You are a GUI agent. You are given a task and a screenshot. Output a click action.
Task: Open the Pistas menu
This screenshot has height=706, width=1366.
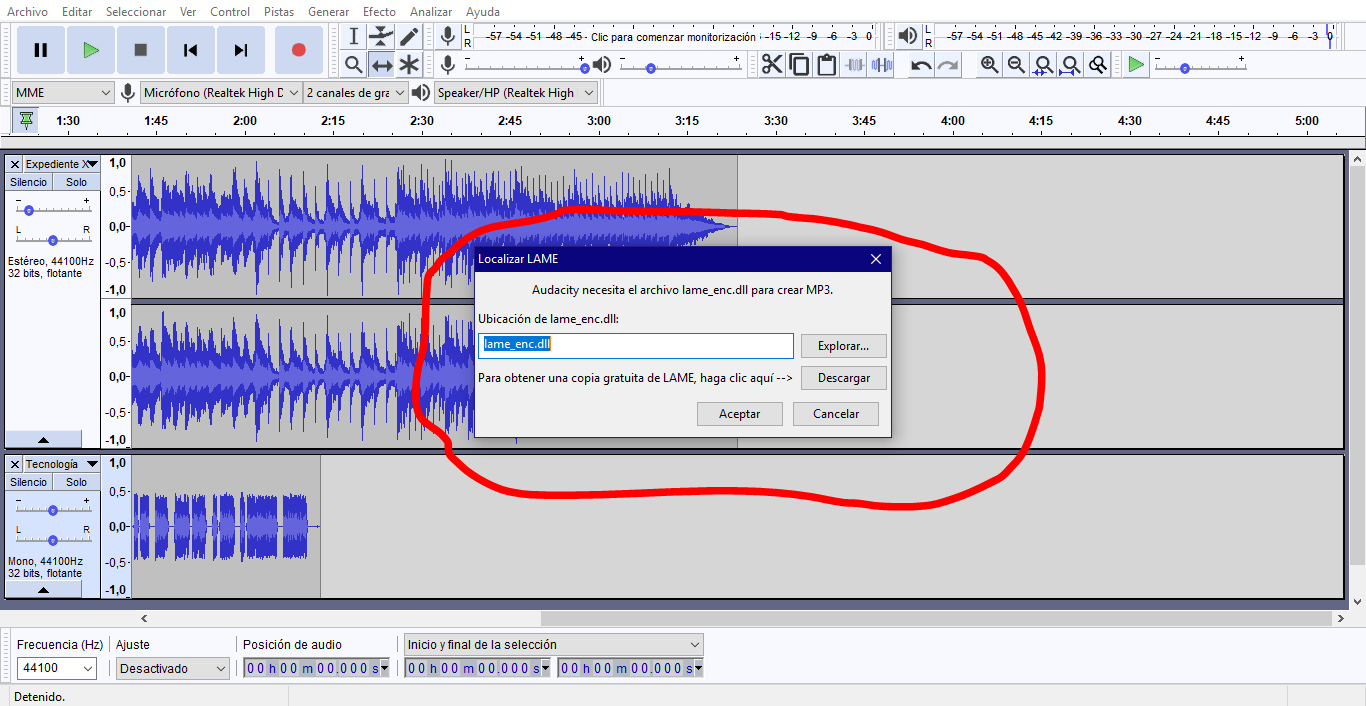tap(279, 12)
